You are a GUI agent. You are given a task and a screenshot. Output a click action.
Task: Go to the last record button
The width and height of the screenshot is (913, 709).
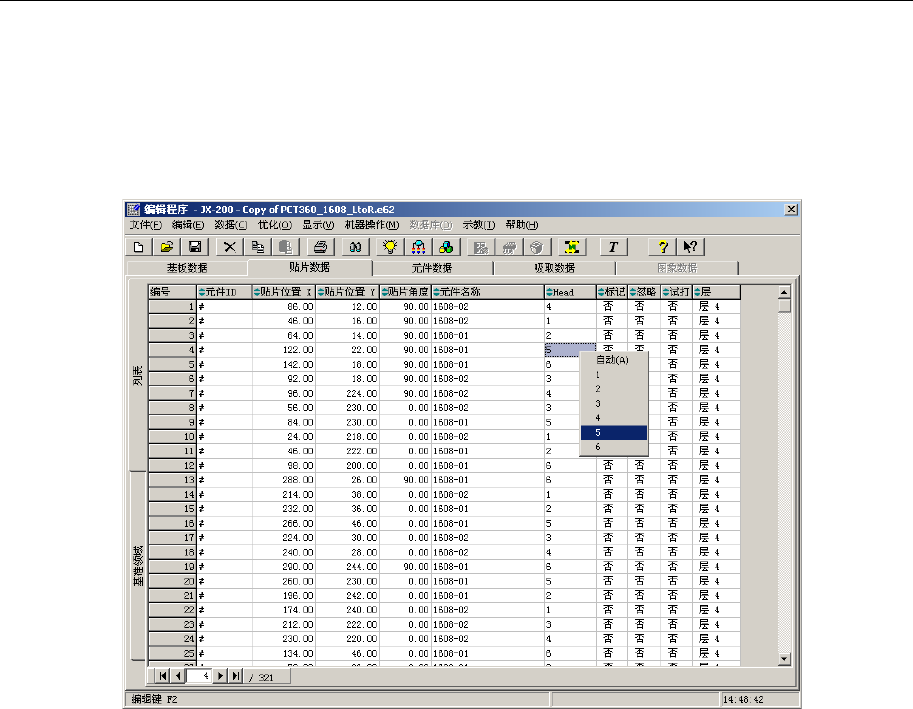235,676
